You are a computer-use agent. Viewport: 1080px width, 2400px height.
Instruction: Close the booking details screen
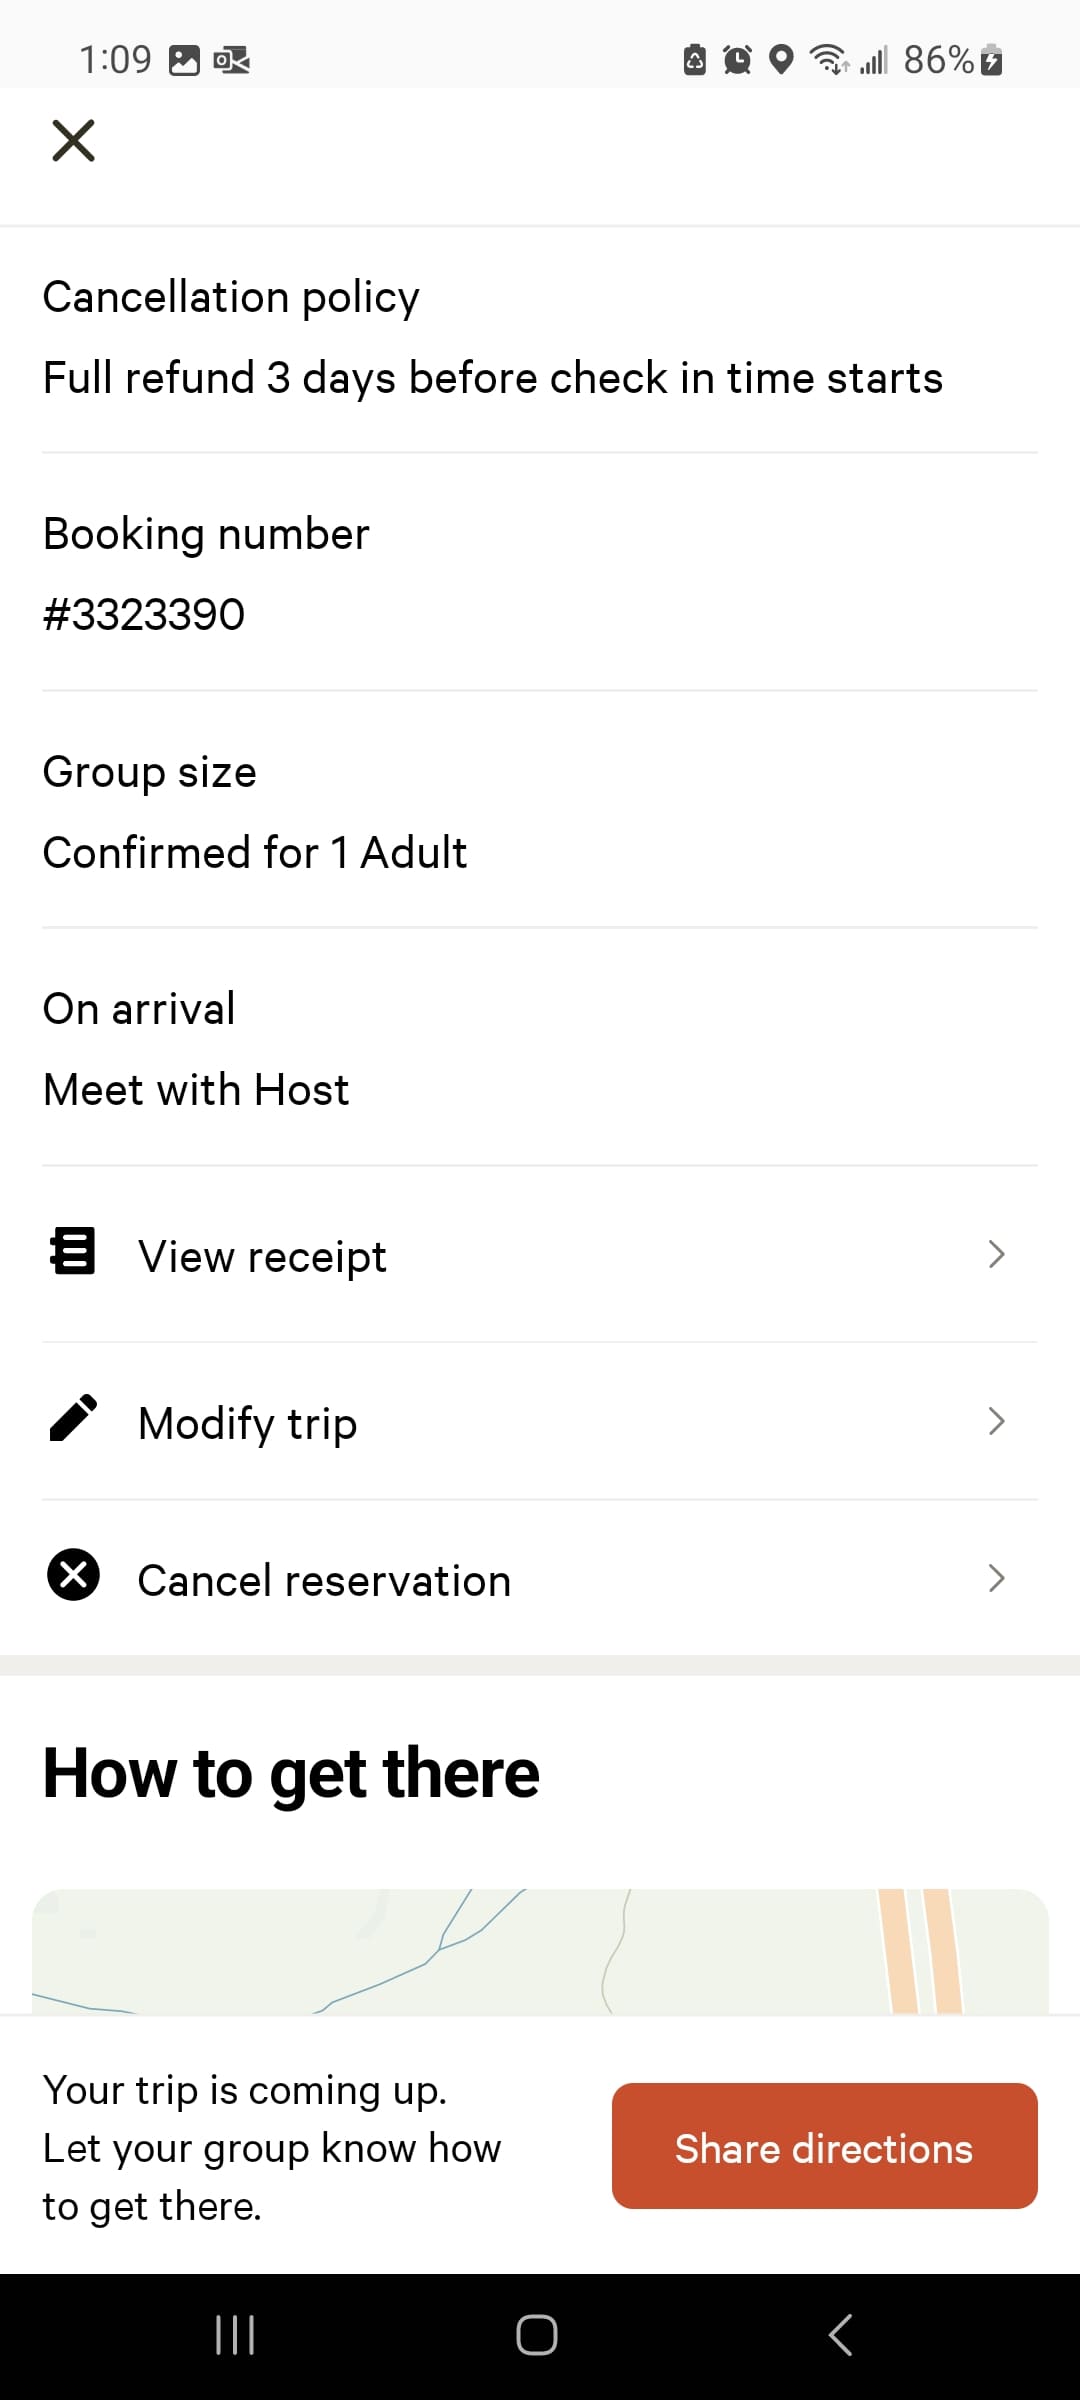73,140
